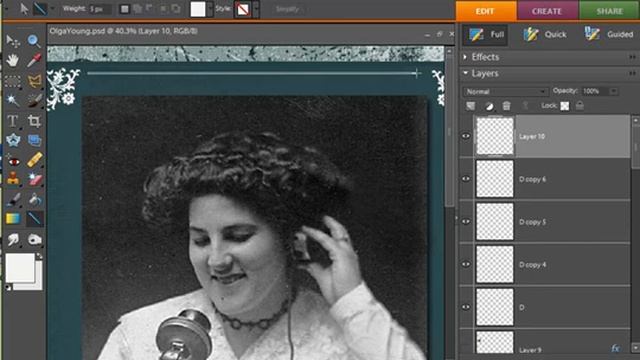Select the Zoom magnifier tool
Image resolution: width=640 pixels, height=360 pixels.
[x=34, y=41]
